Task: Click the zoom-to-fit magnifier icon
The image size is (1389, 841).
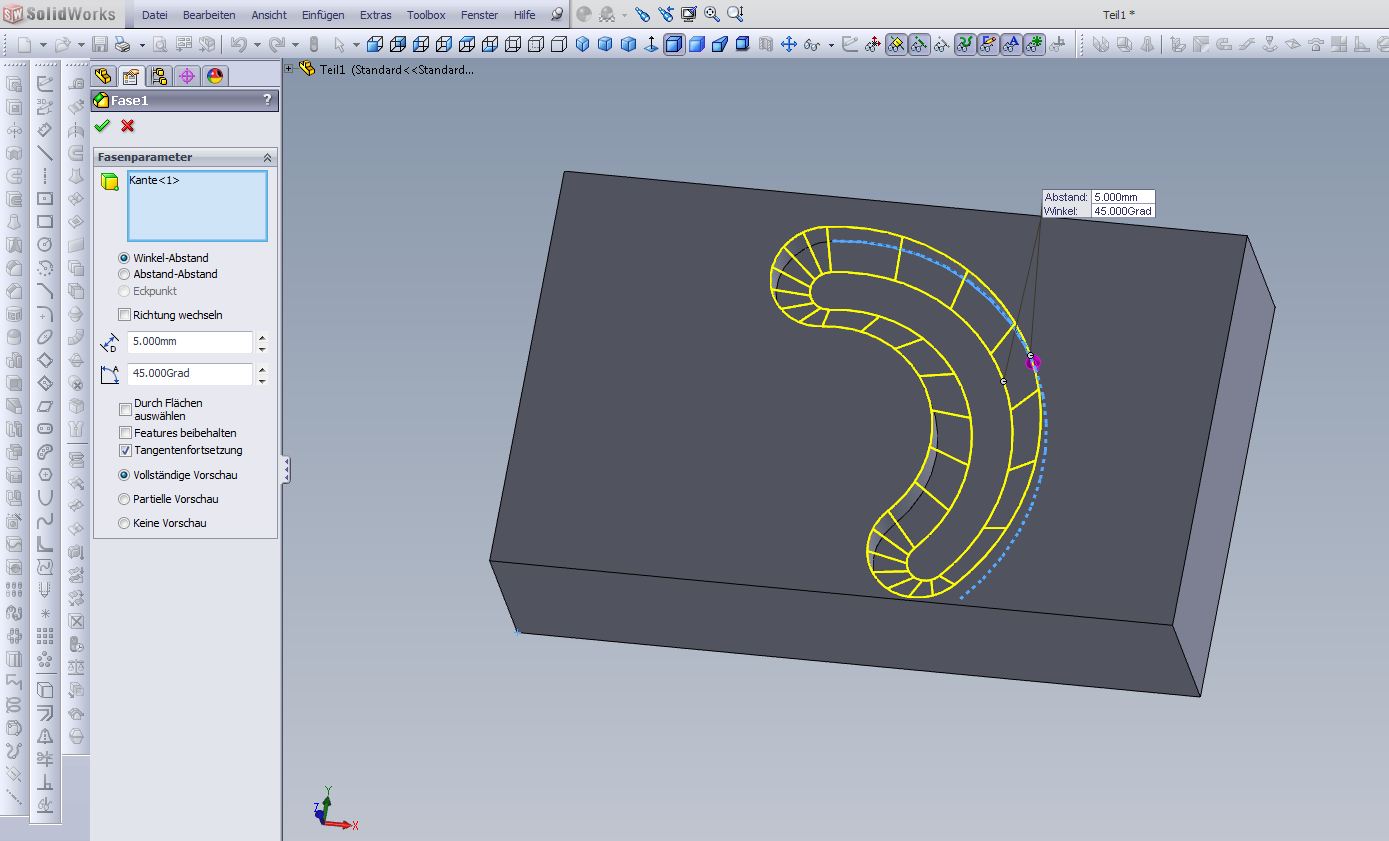Action: tap(711, 15)
